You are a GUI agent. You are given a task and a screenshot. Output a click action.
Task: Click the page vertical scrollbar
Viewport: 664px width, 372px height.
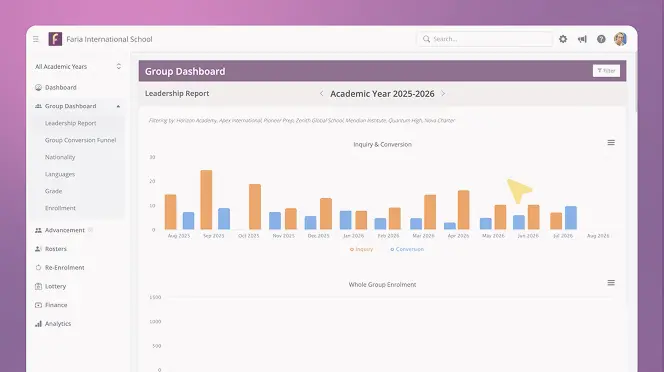point(636,81)
